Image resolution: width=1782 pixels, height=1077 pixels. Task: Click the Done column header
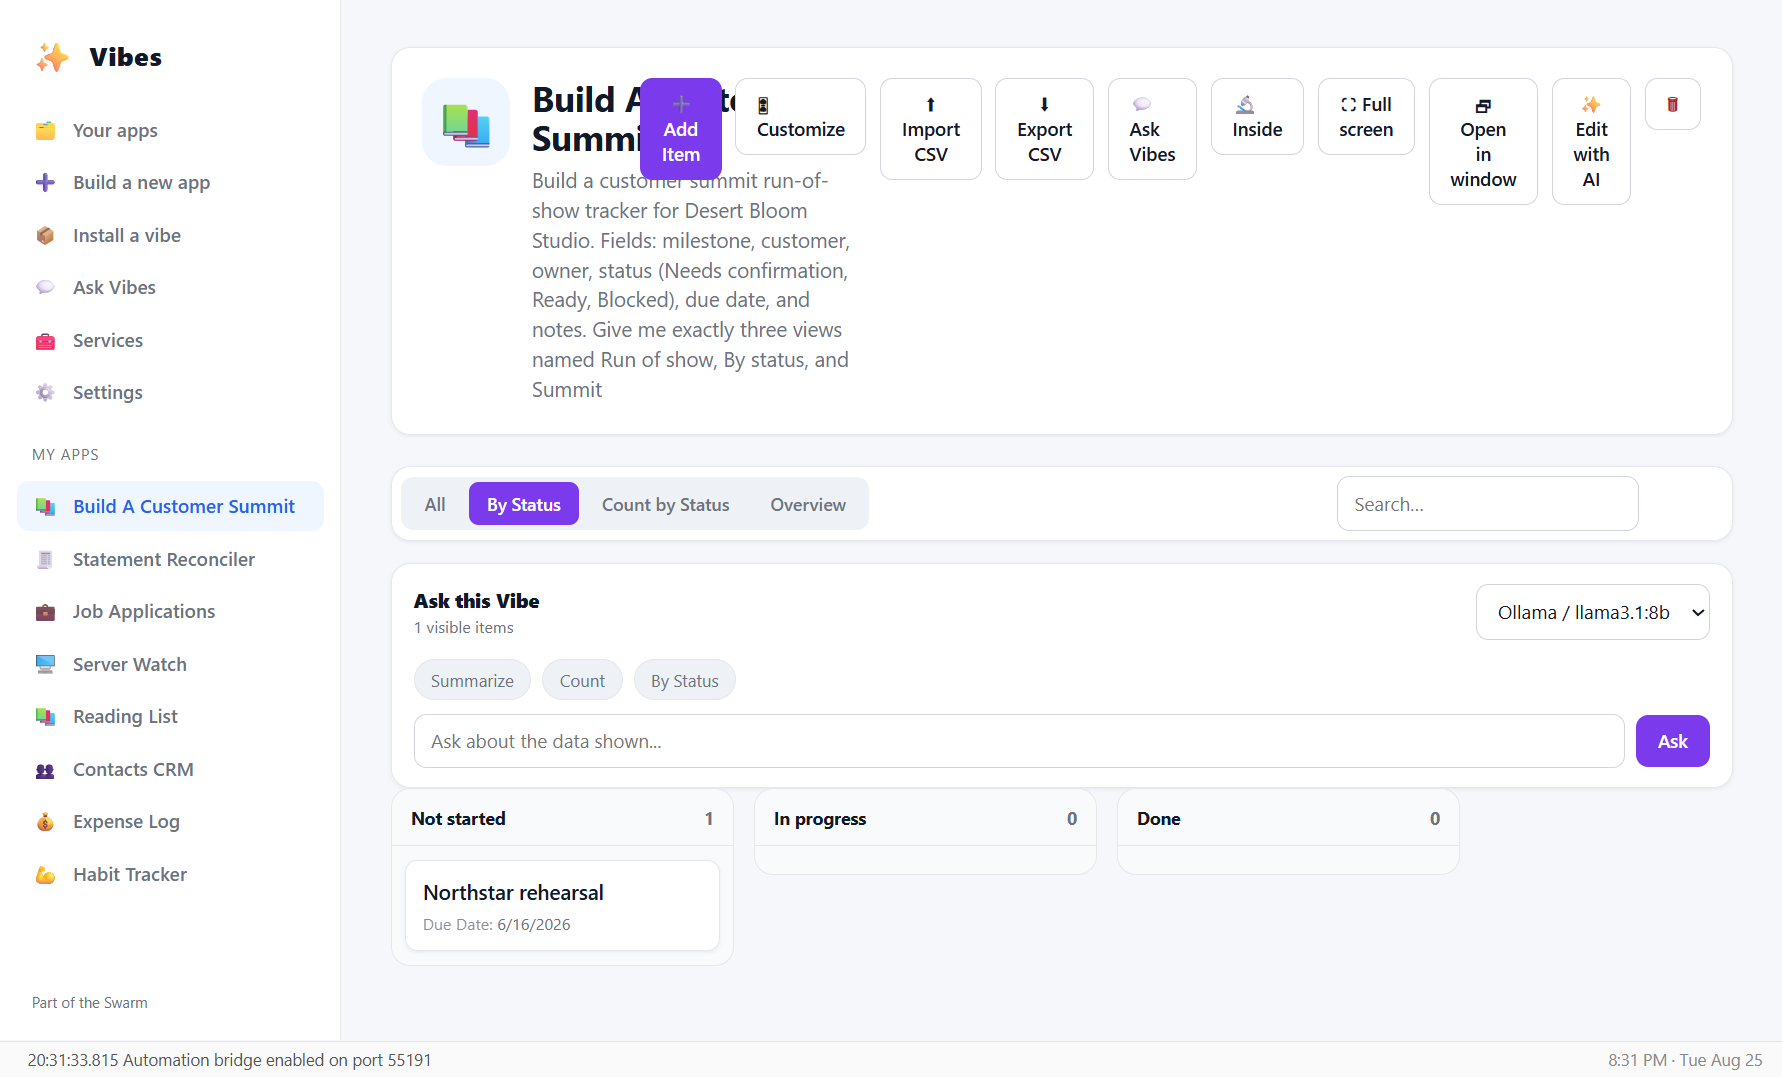click(1288, 819)
